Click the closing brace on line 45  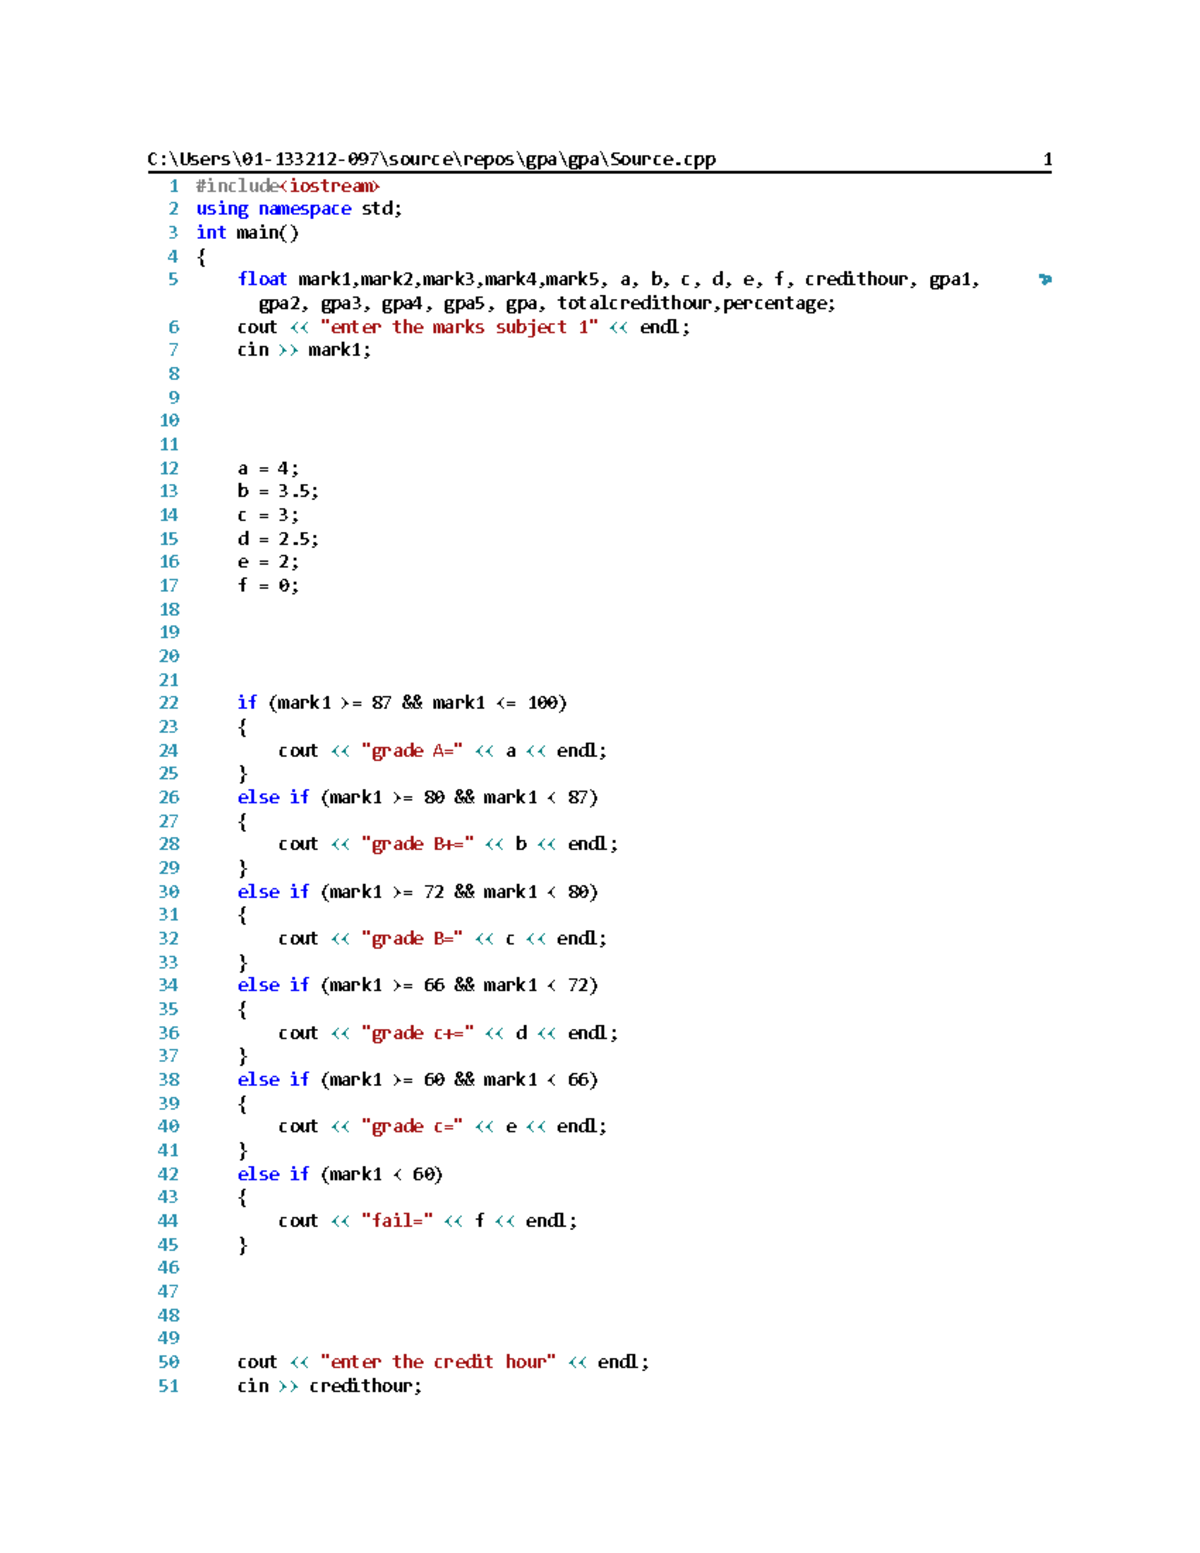[x=242, y=1245]
